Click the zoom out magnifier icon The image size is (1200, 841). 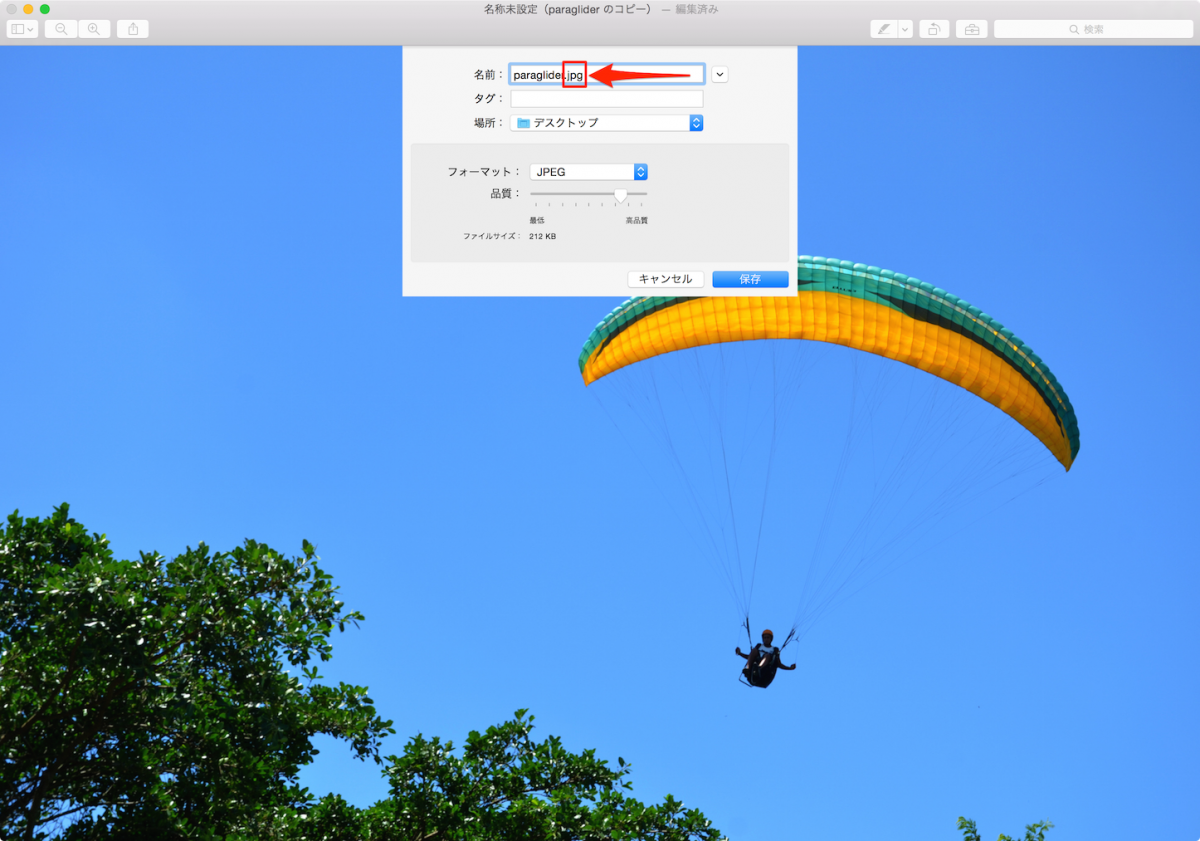coord(61,29)
